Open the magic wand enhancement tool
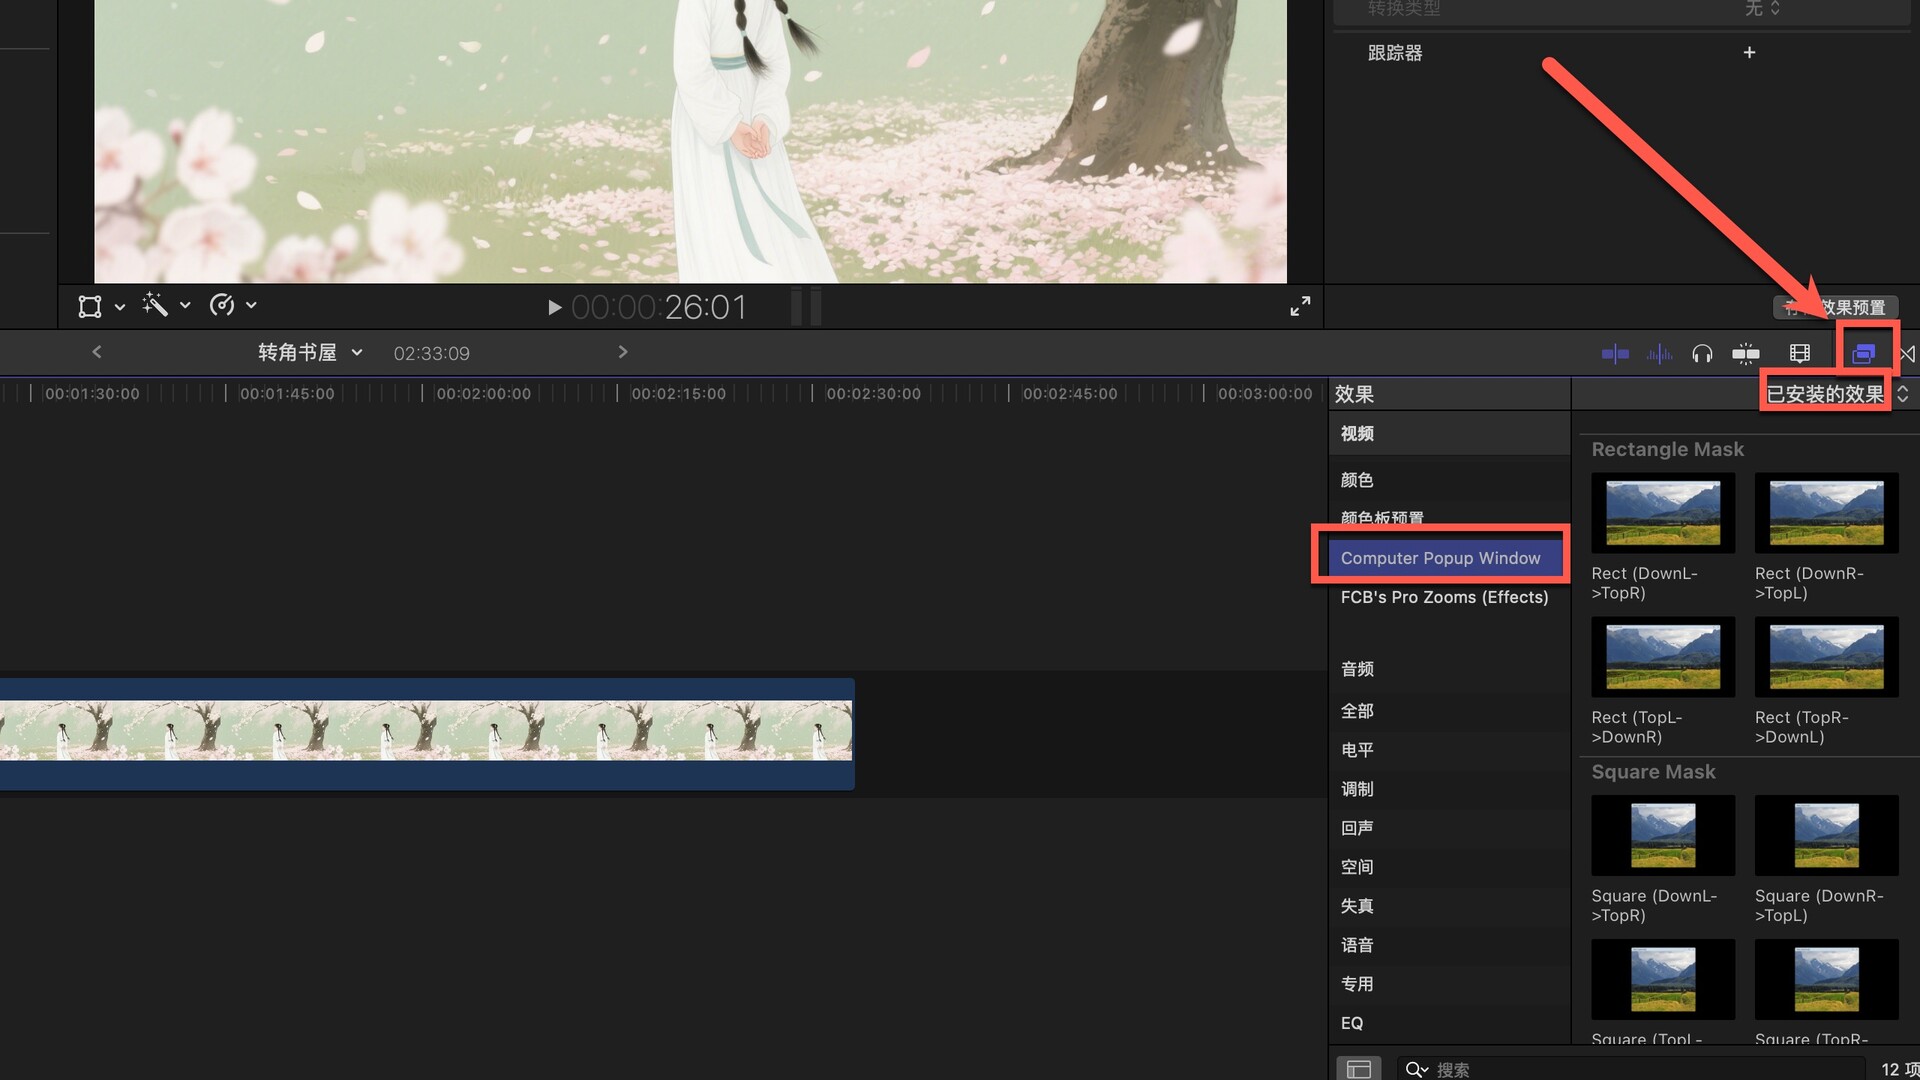This screenshot has height=1080, width=1920. pyautogui.click(x=155, y=305)
